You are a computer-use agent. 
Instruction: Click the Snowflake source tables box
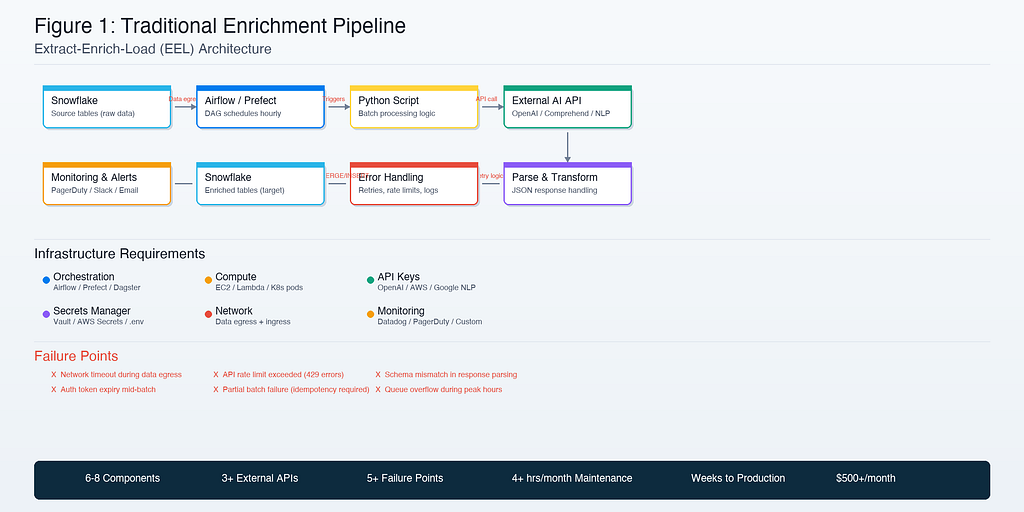click(107, 106)
